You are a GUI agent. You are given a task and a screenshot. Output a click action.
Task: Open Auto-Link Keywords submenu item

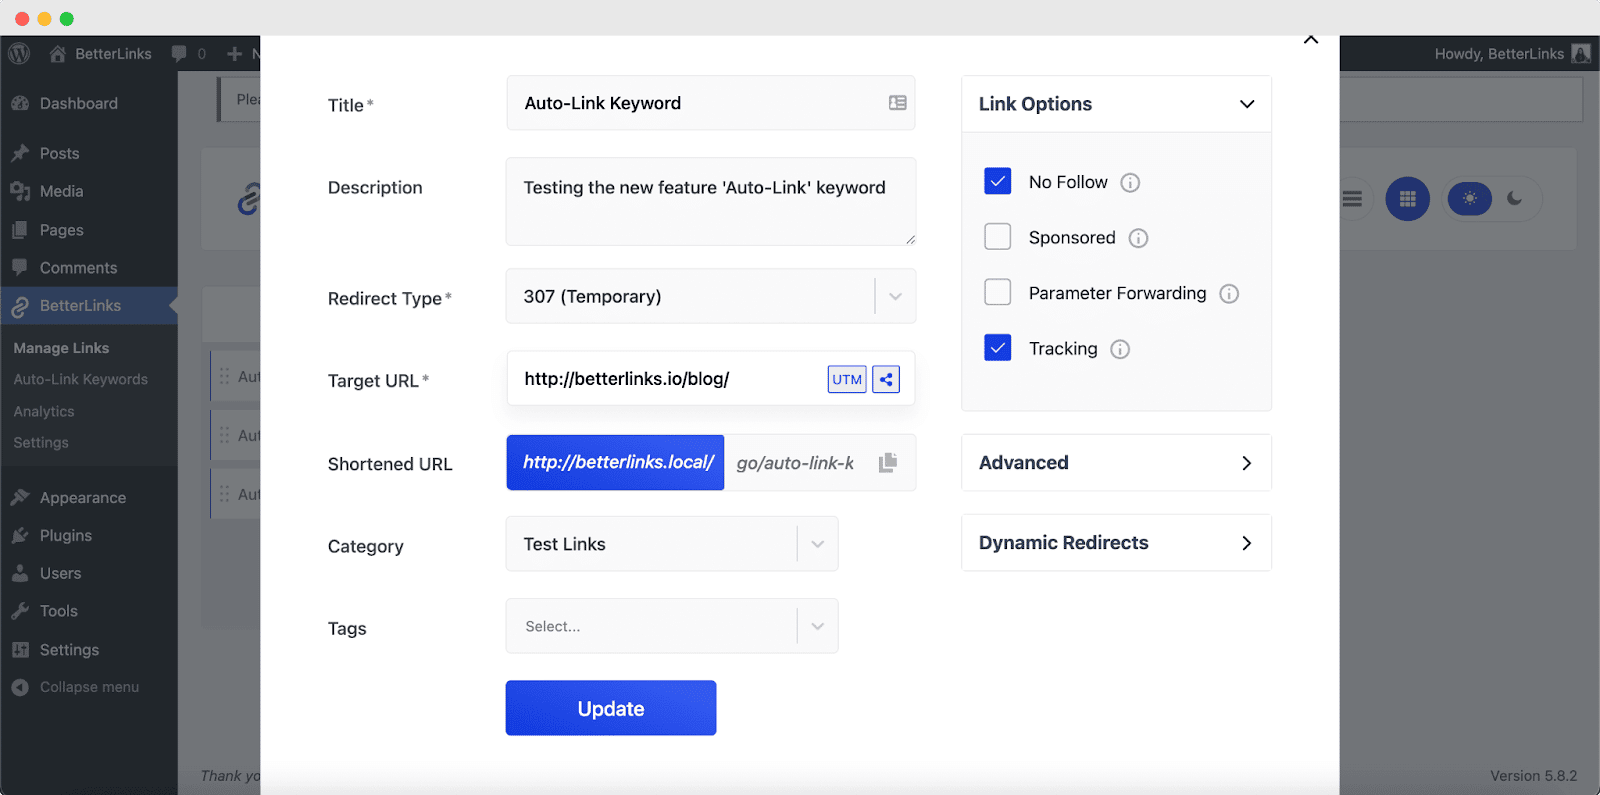coord(80,380)
